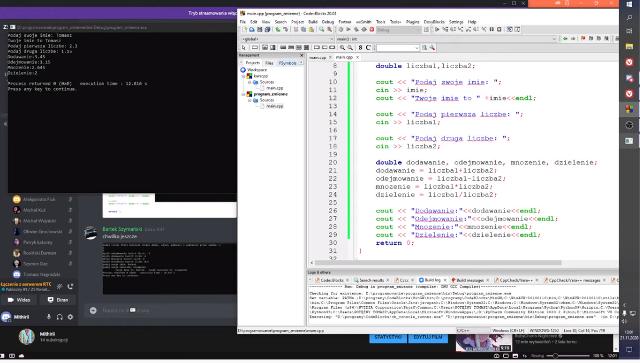Click the Save all files toolbar icon
Viewport: 640px width, 363px height.
click(x=267, y=29)
